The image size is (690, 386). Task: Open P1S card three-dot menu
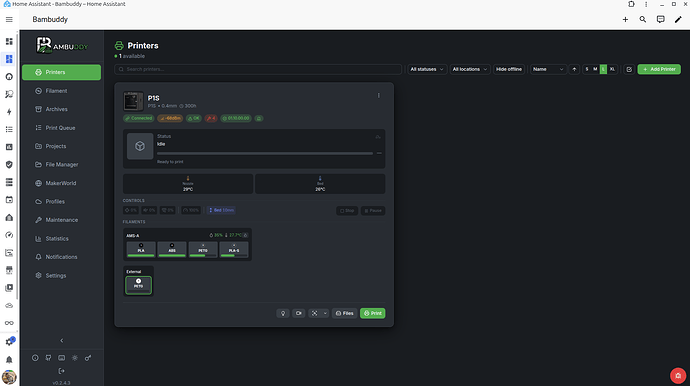pyautogui.click(x=378, y=96)
